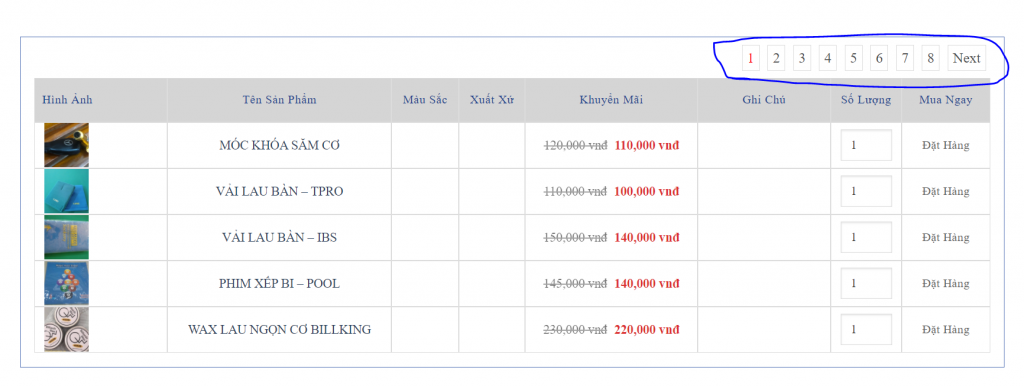Screen dimensions: 1024x387
Task: Focus quantity field for VẢI LAU BÀN – IBS
Action: [866, 238]
